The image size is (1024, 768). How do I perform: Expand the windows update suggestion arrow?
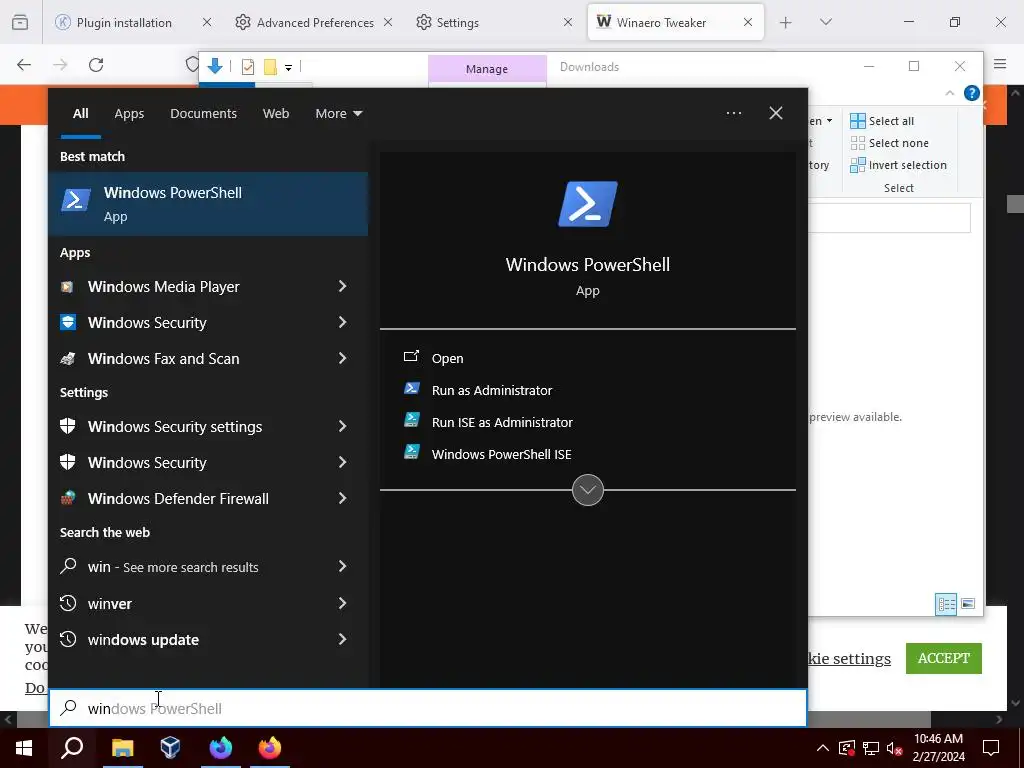click(x=342, y=639)
